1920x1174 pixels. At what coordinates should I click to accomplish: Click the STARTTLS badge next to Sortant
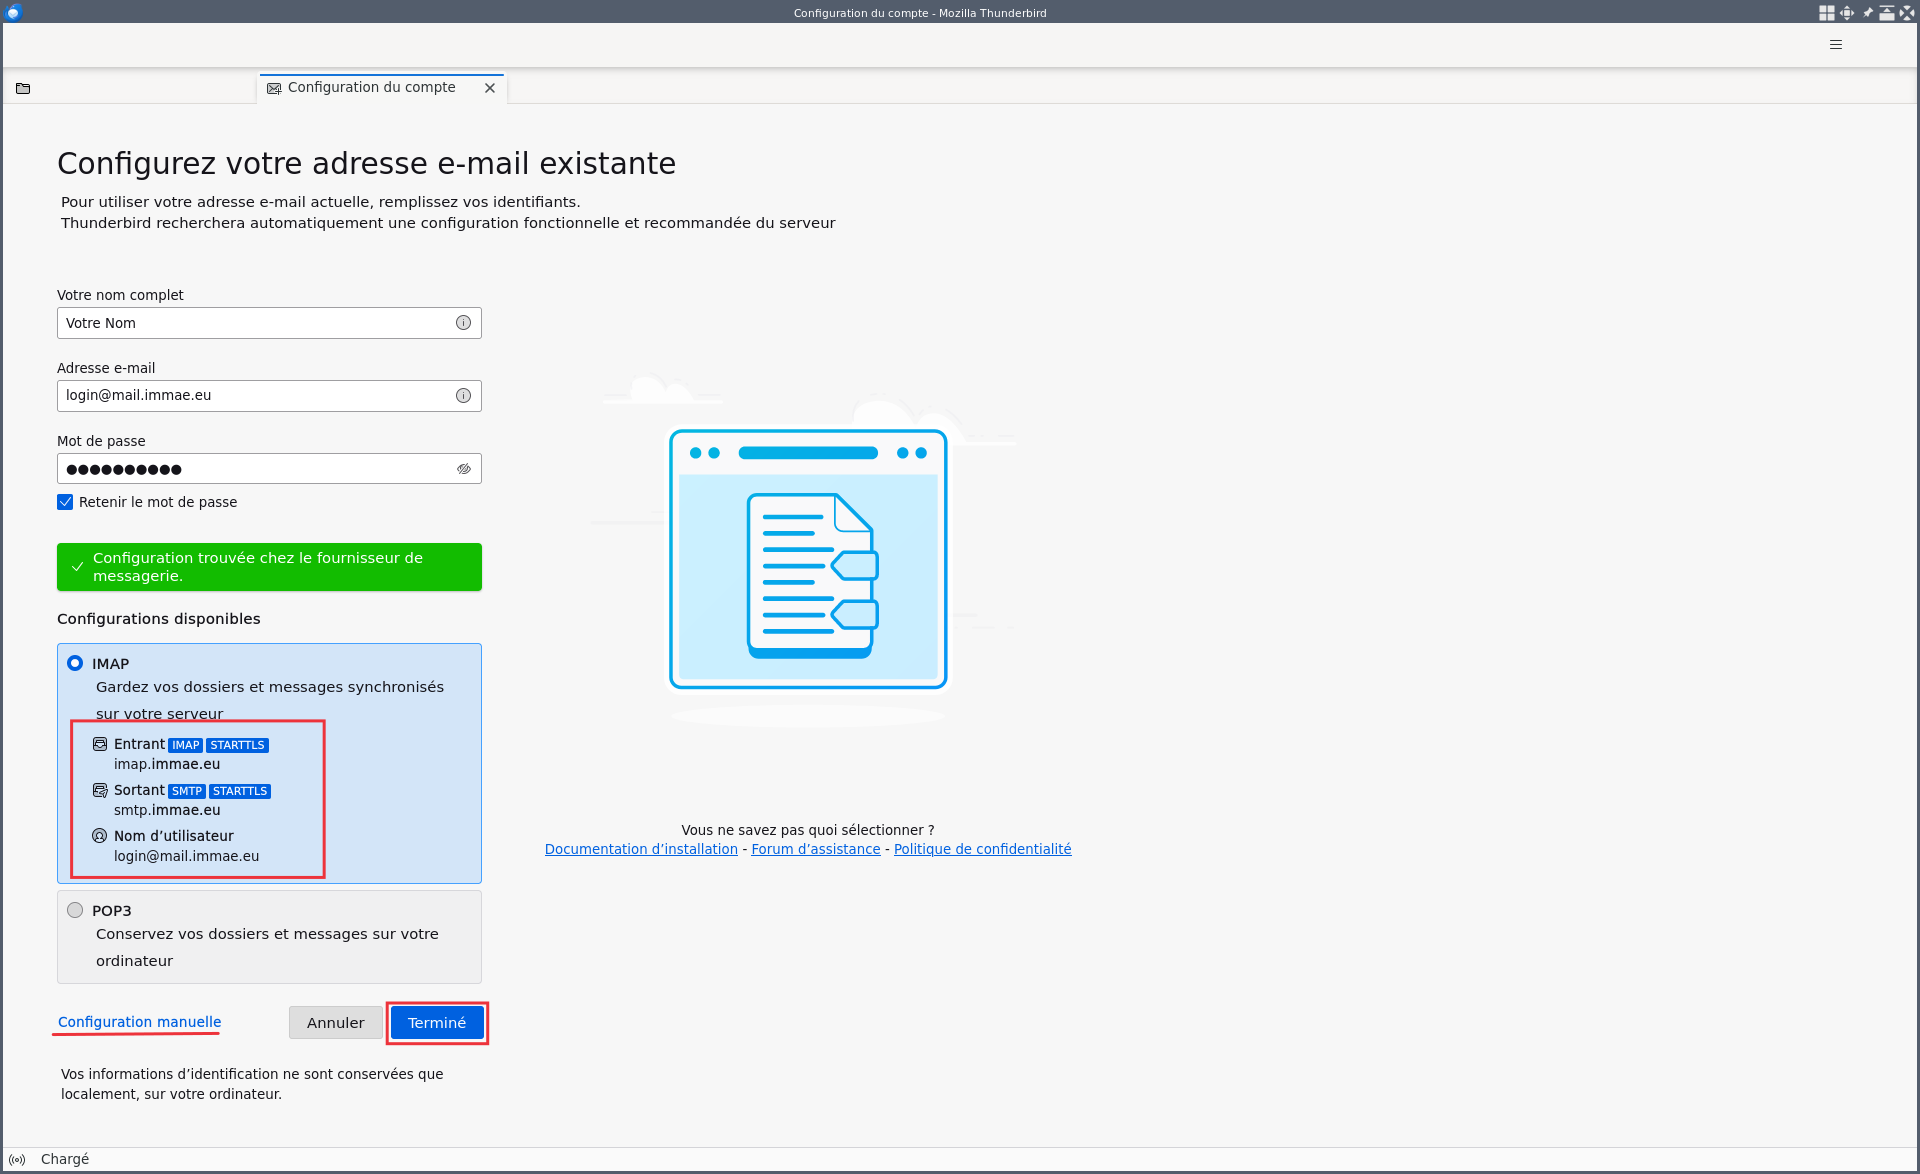click(x=240, y=791)
